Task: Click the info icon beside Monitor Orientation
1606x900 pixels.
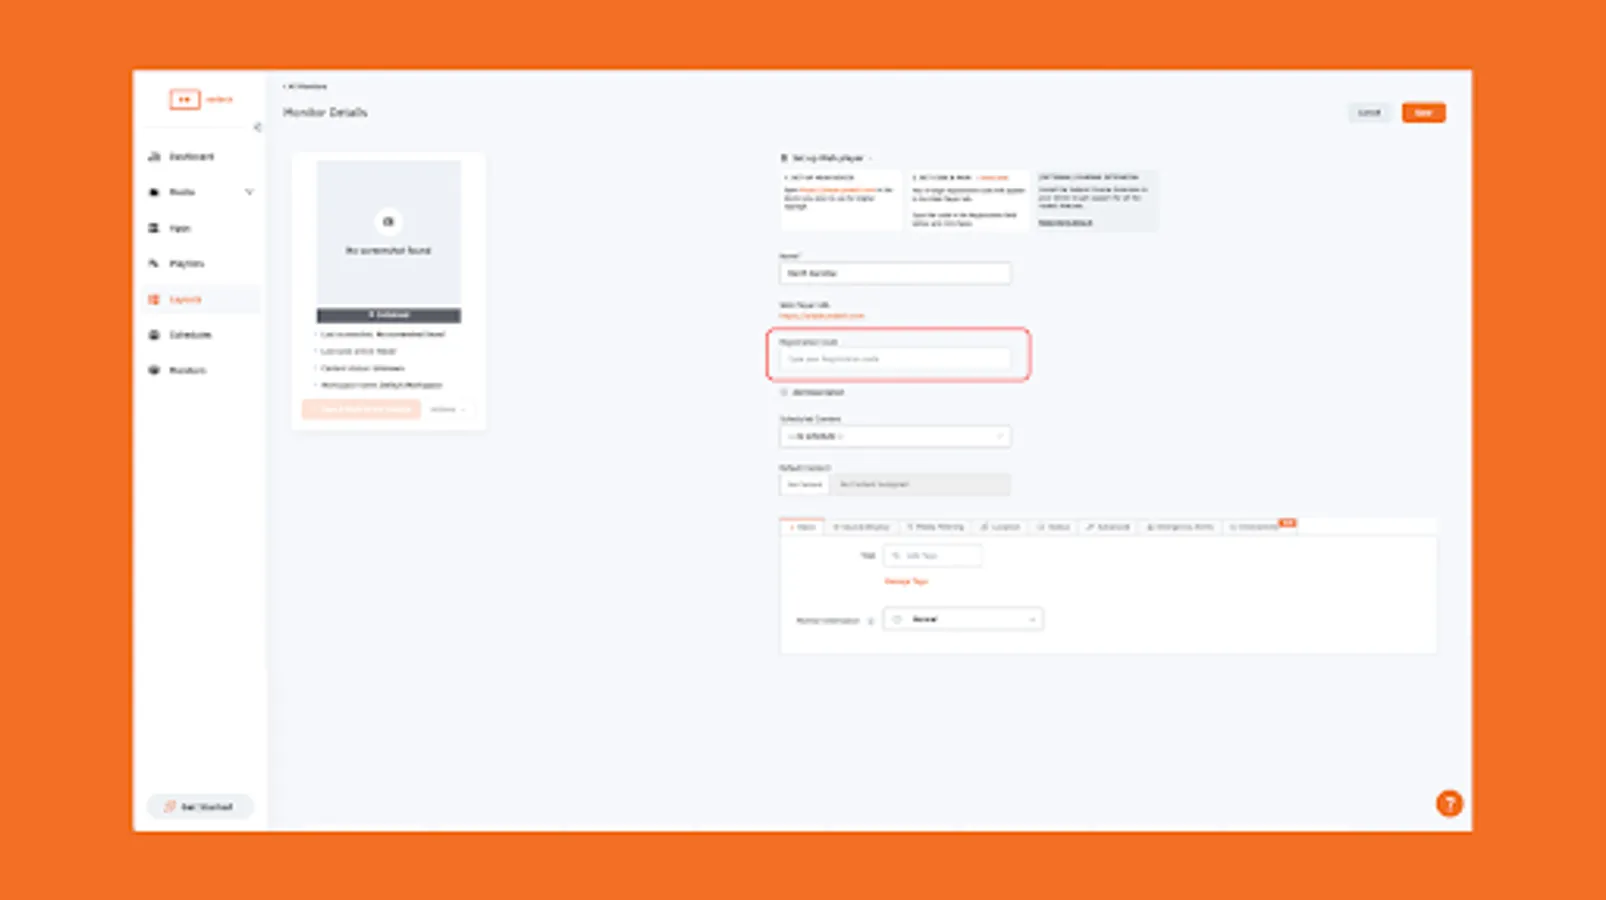Action: 870,621
